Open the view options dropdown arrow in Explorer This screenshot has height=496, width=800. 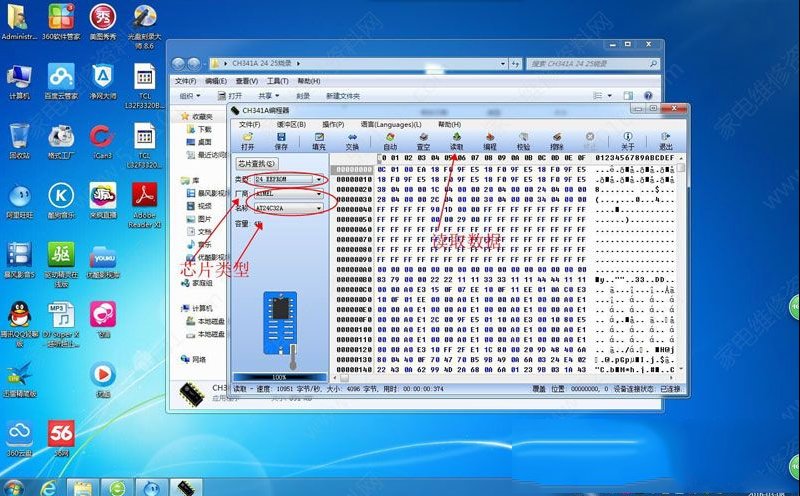point(610,96)
